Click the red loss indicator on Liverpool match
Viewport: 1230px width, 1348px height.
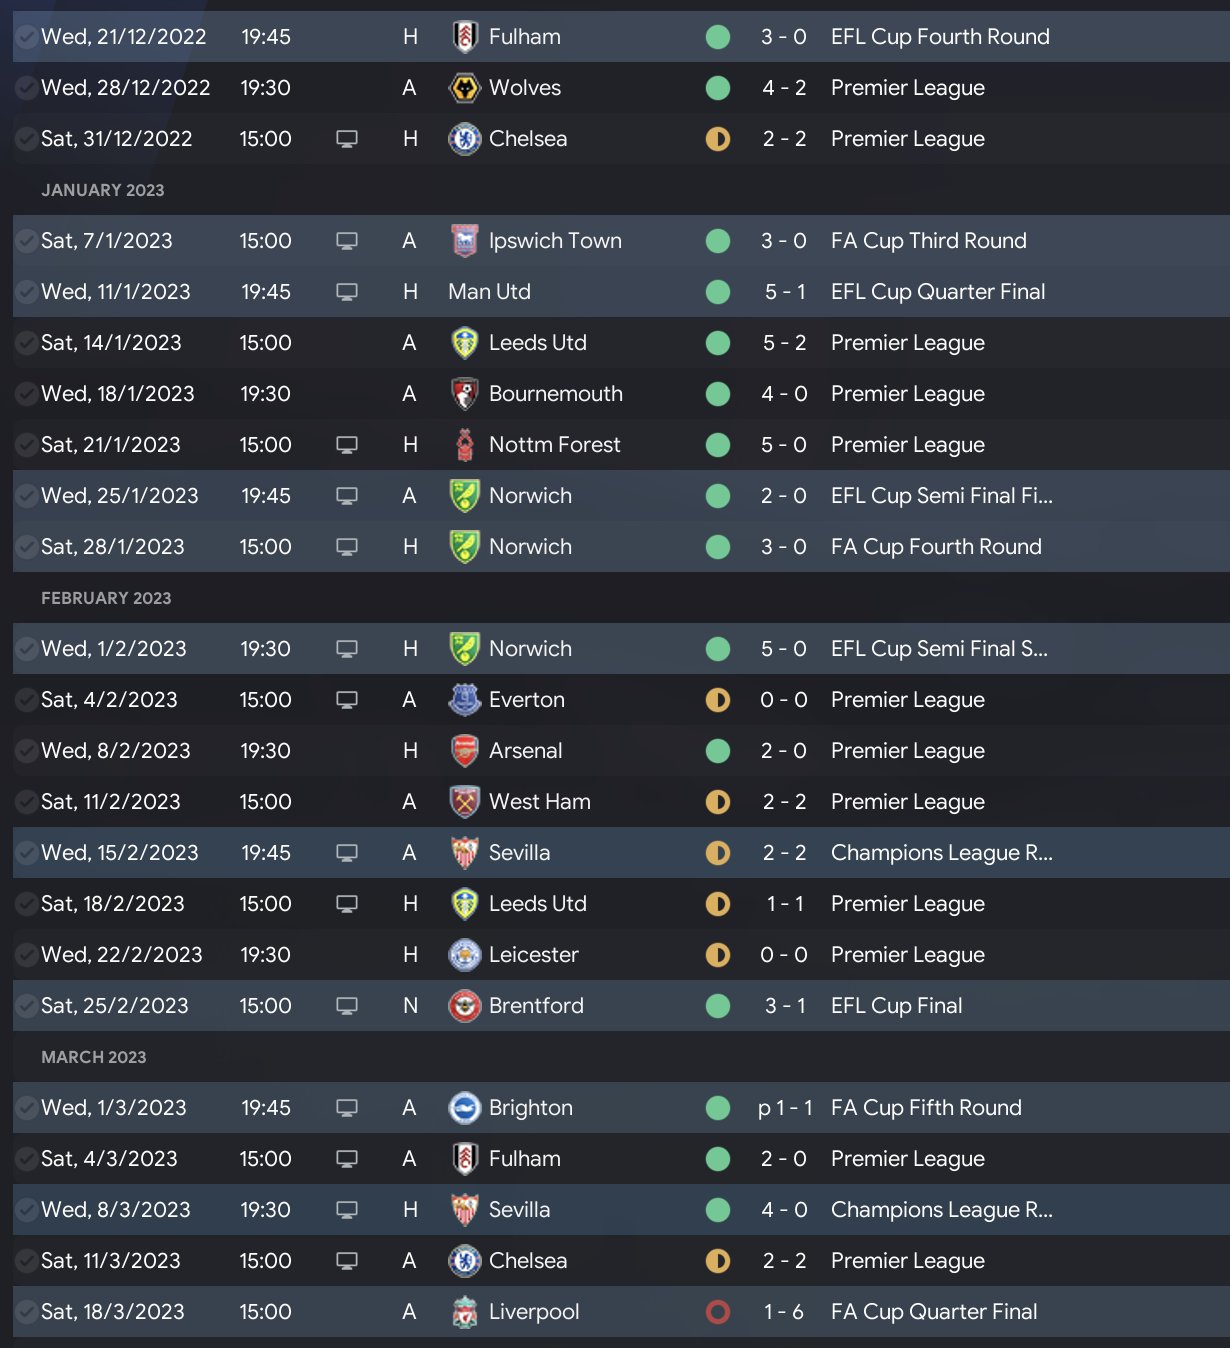coord(718,1312)
